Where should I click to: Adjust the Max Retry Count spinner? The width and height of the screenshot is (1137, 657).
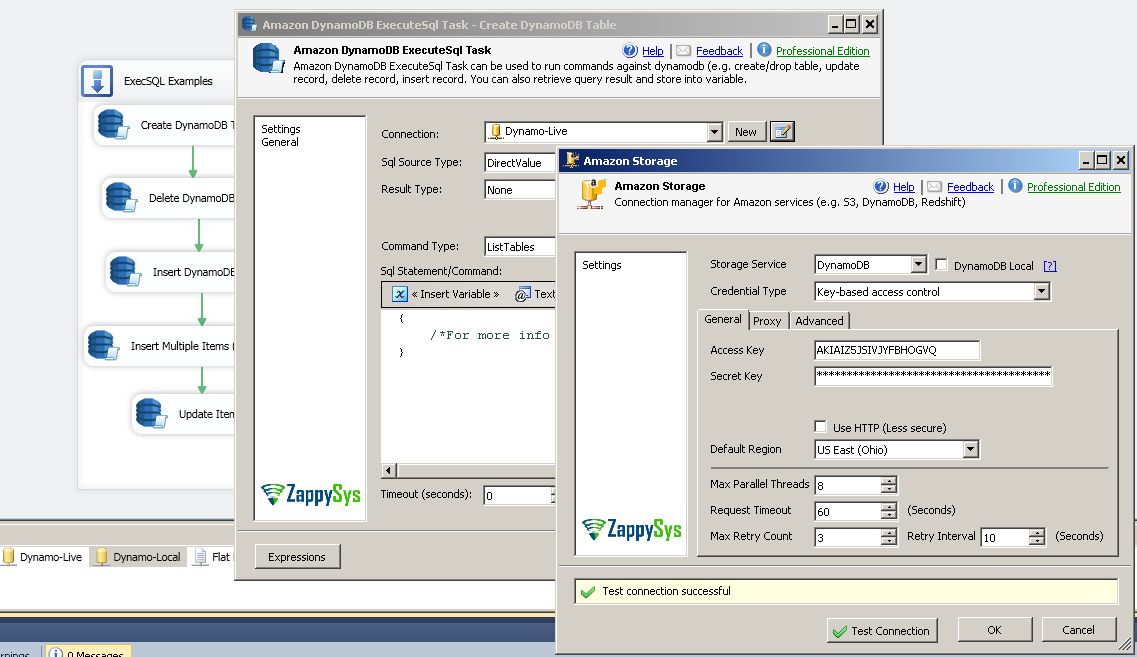point(888,537)
